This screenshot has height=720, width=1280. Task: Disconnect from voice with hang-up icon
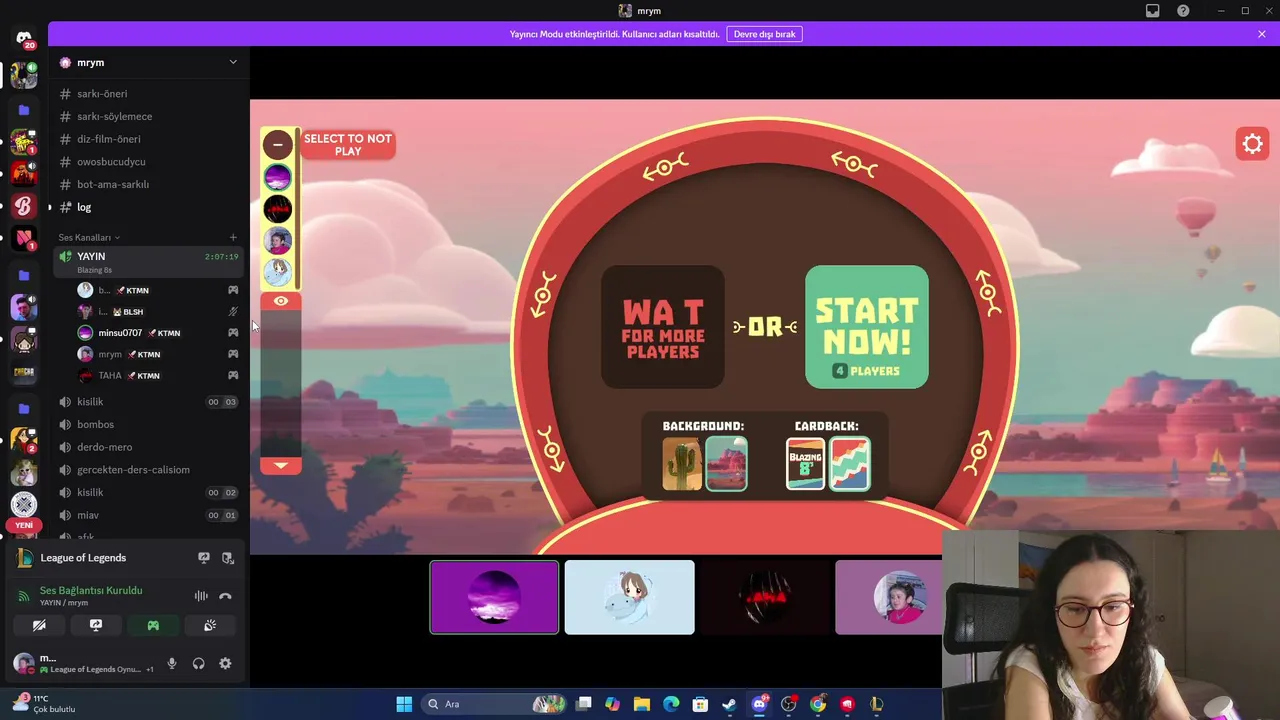coord(225,596)
